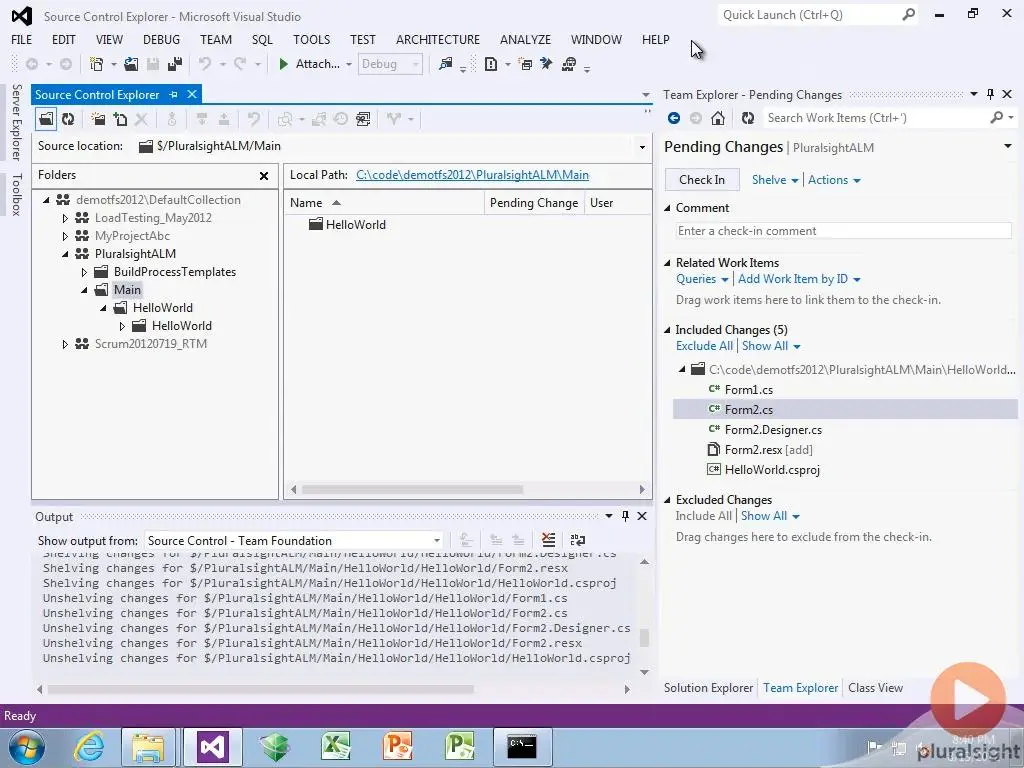Open Queries dropdown under Related Work Items

point(702,279)
